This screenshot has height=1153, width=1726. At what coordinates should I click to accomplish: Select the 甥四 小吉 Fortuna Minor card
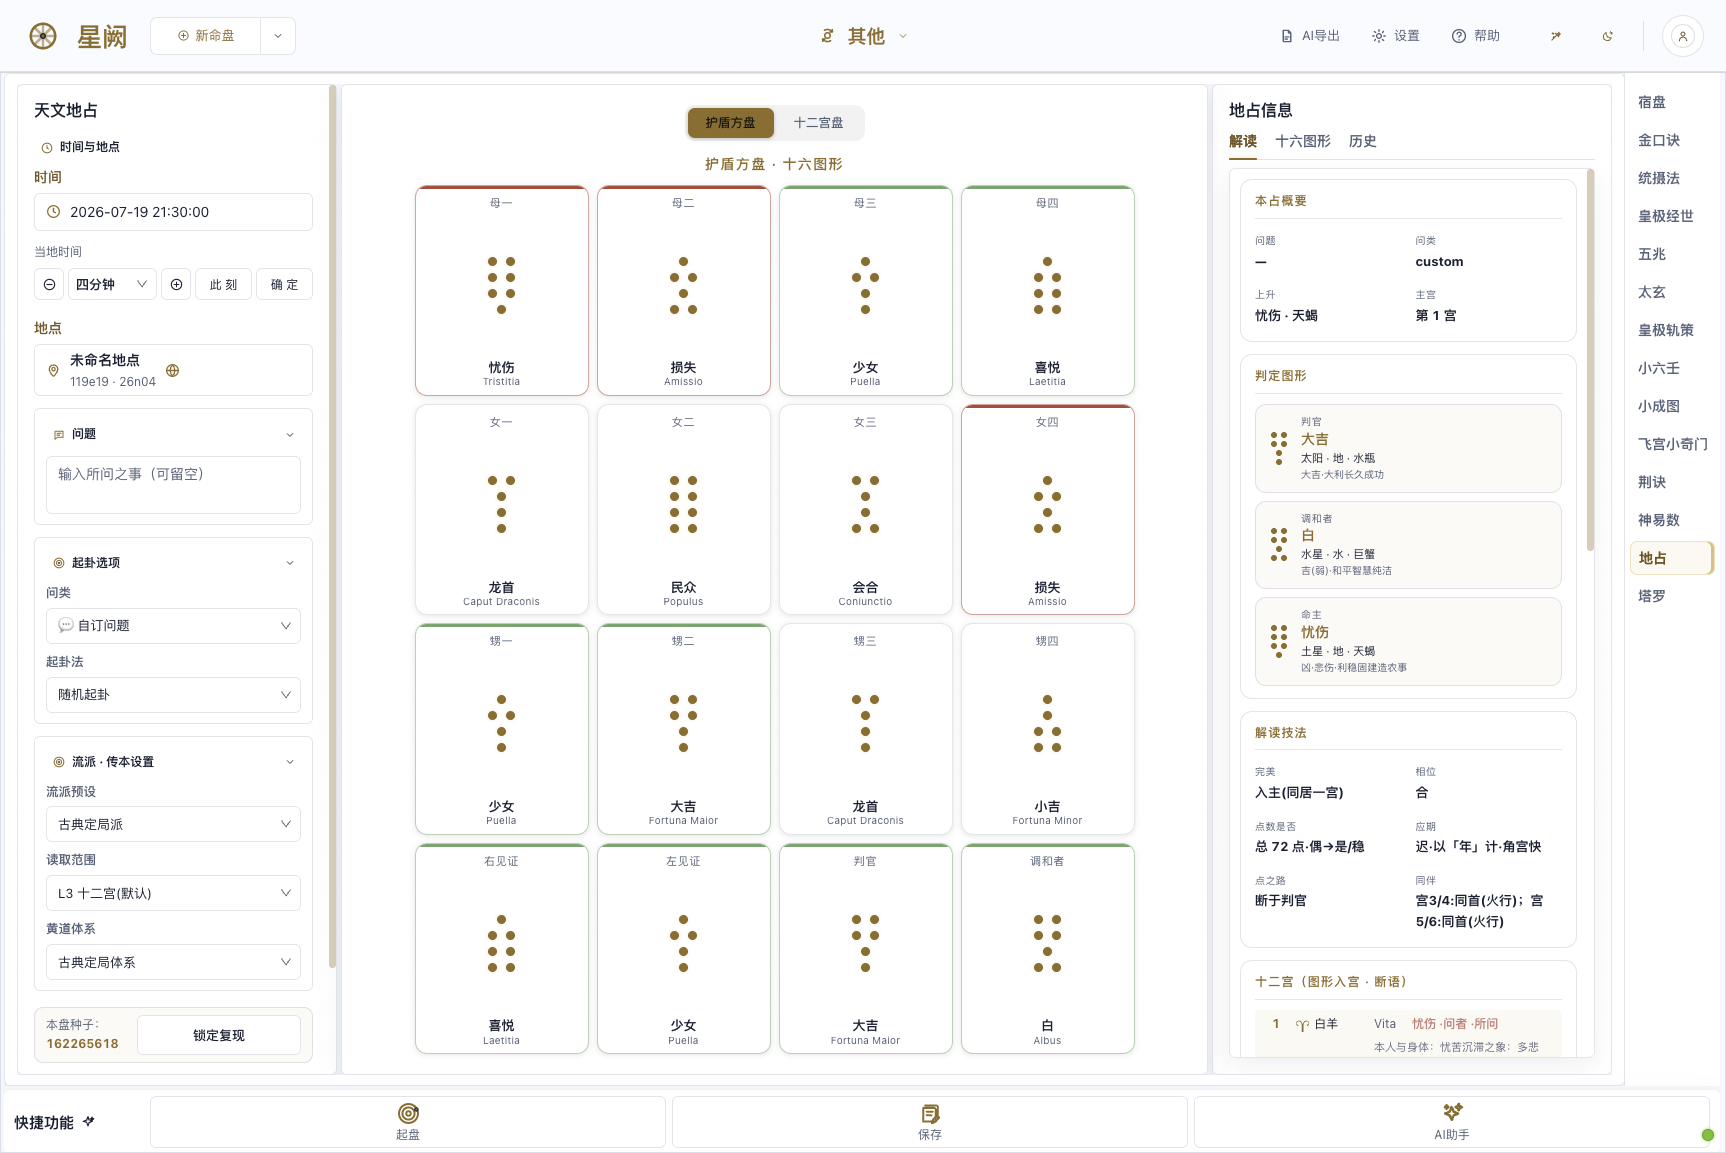point(1048,729)
